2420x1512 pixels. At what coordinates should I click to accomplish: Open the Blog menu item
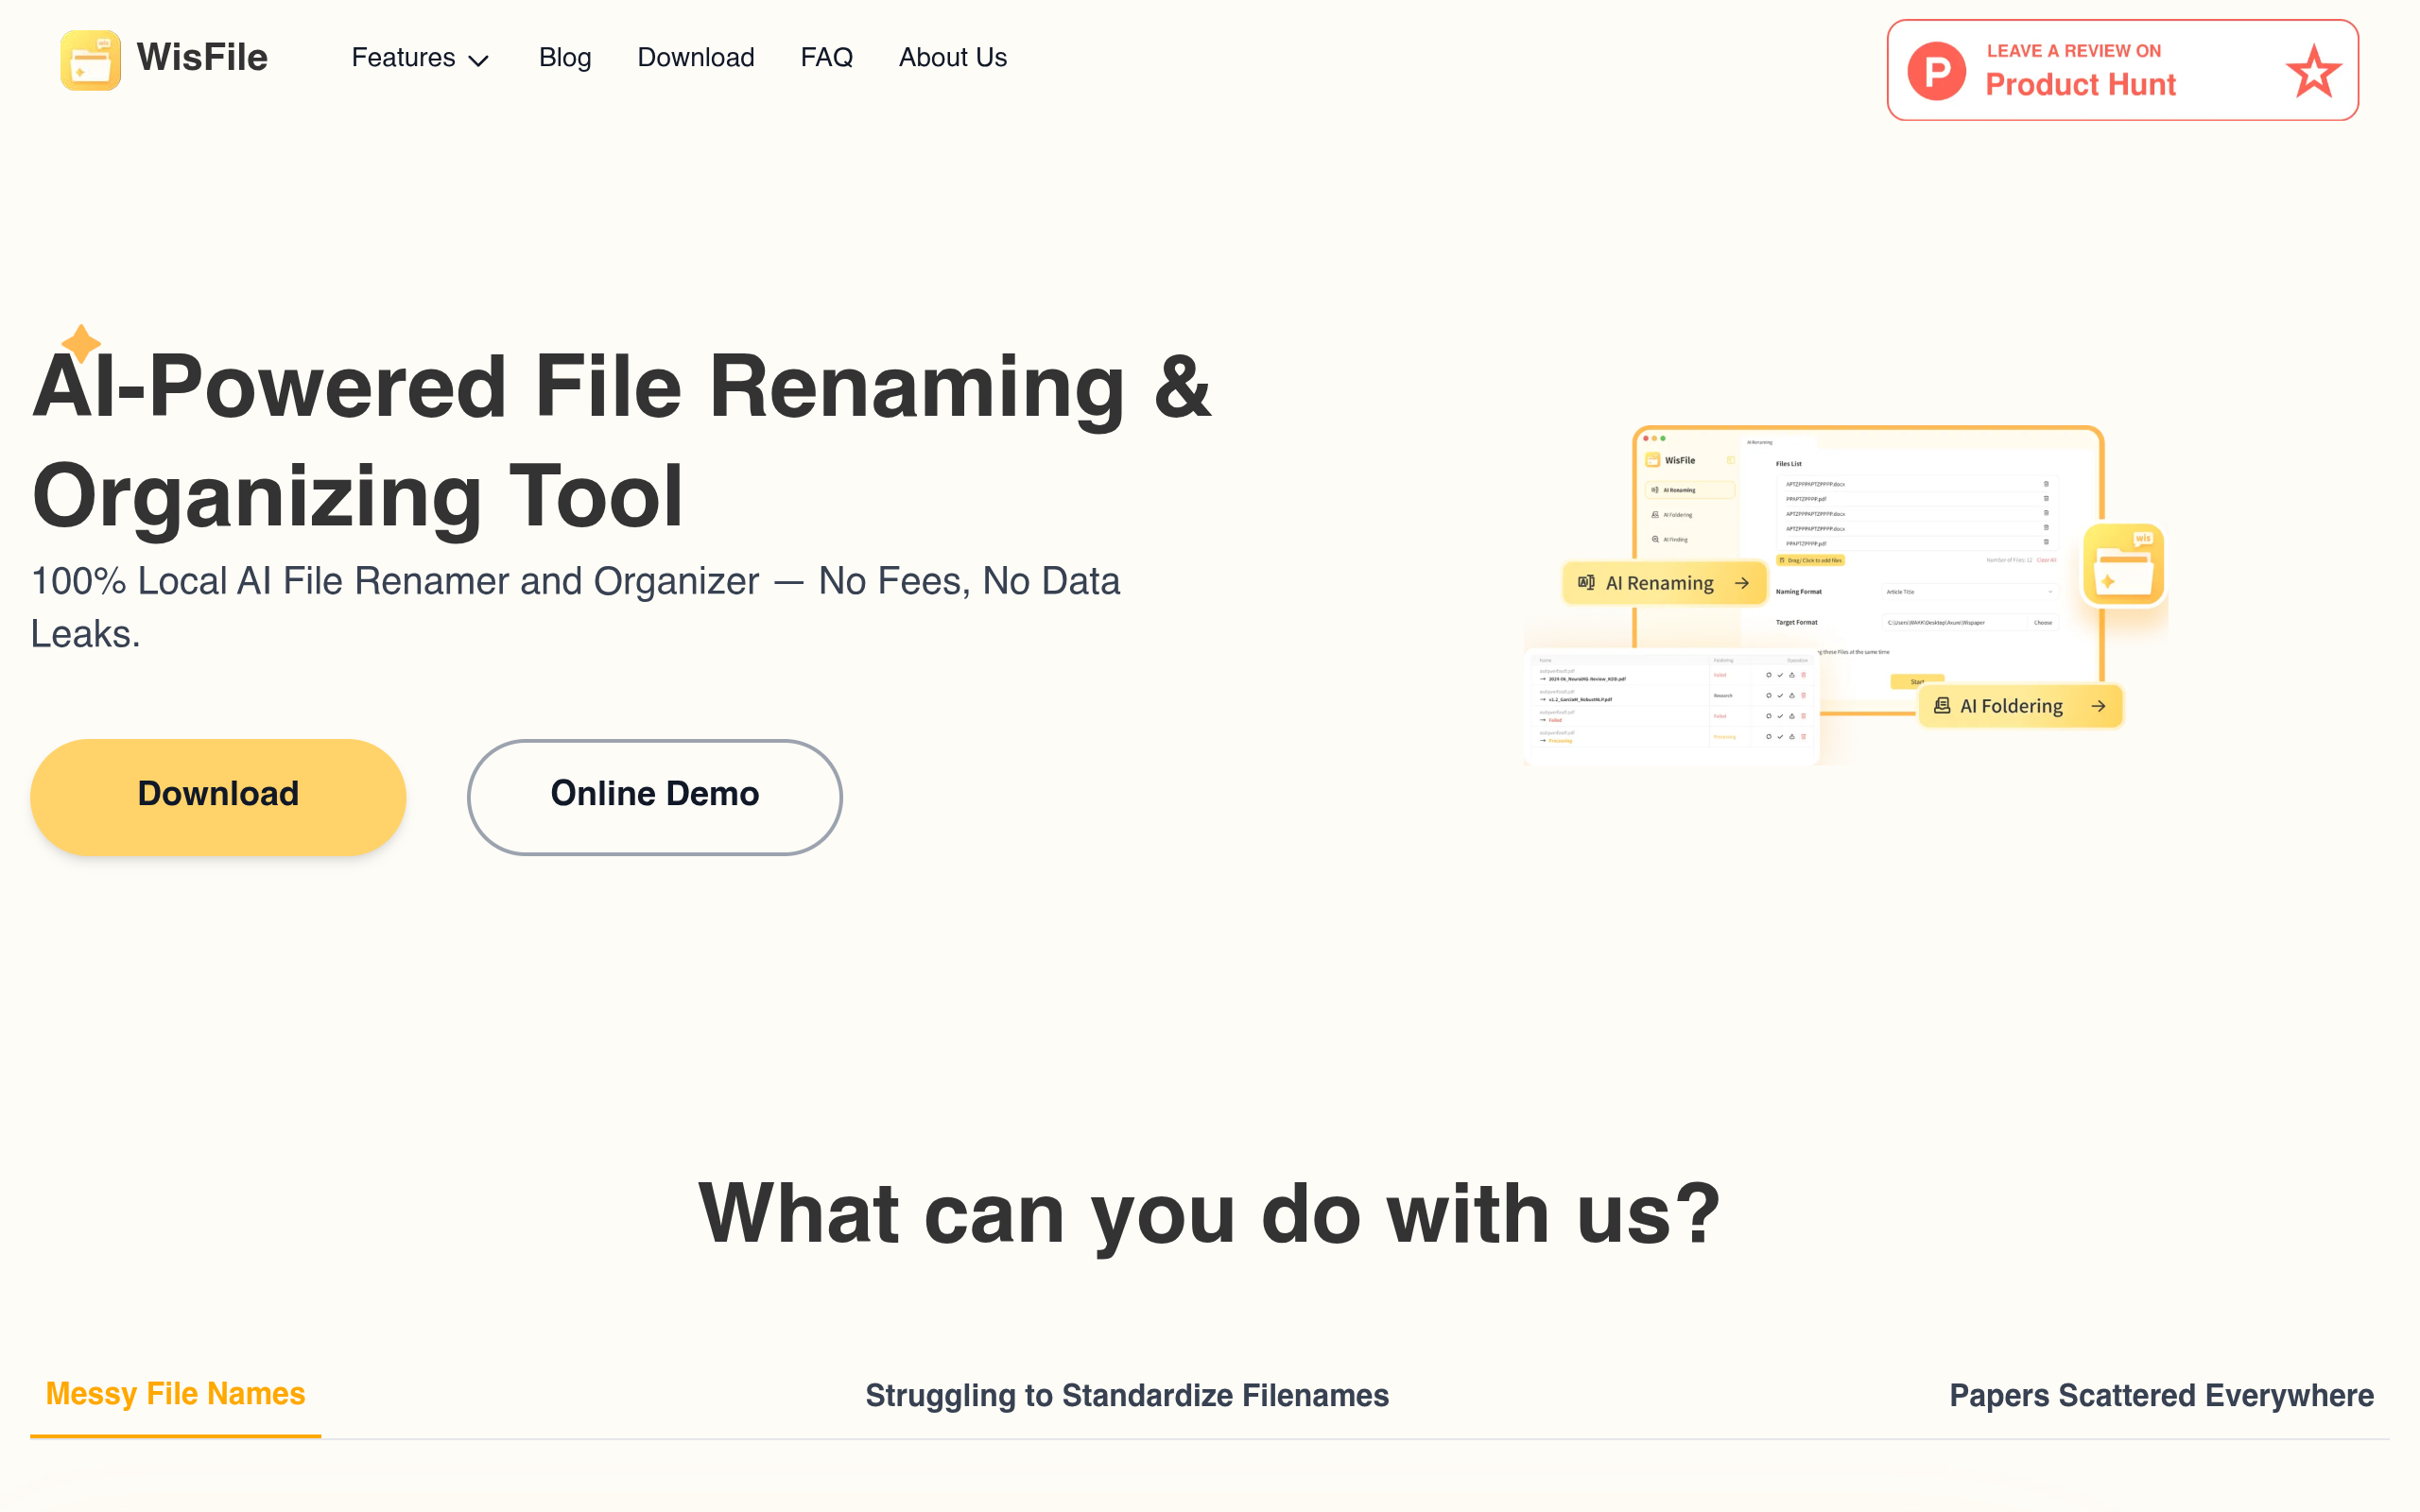click(565, 58)
